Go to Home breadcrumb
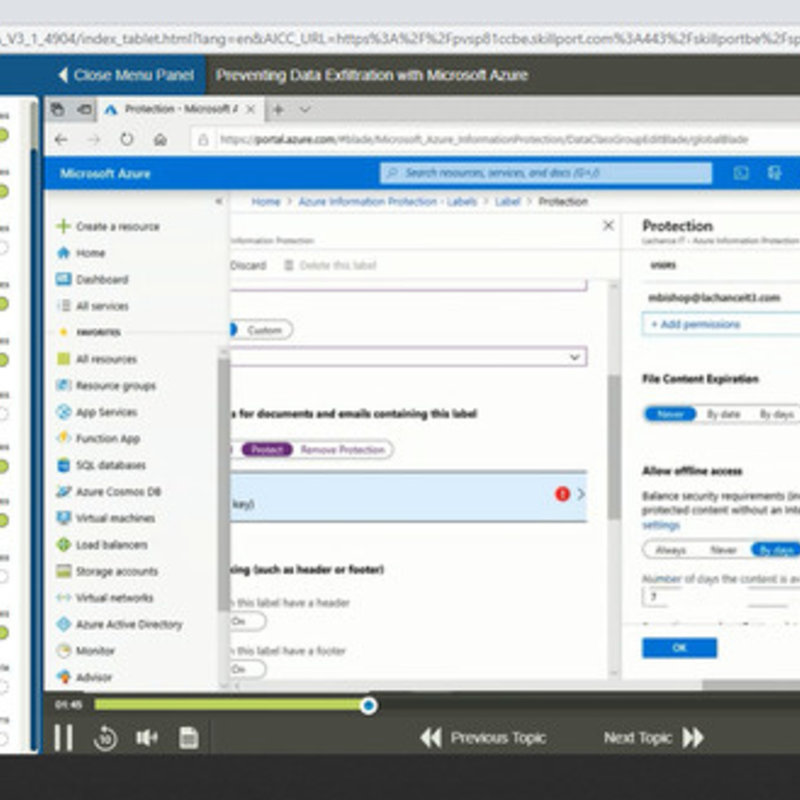 (x=266, y=202)
